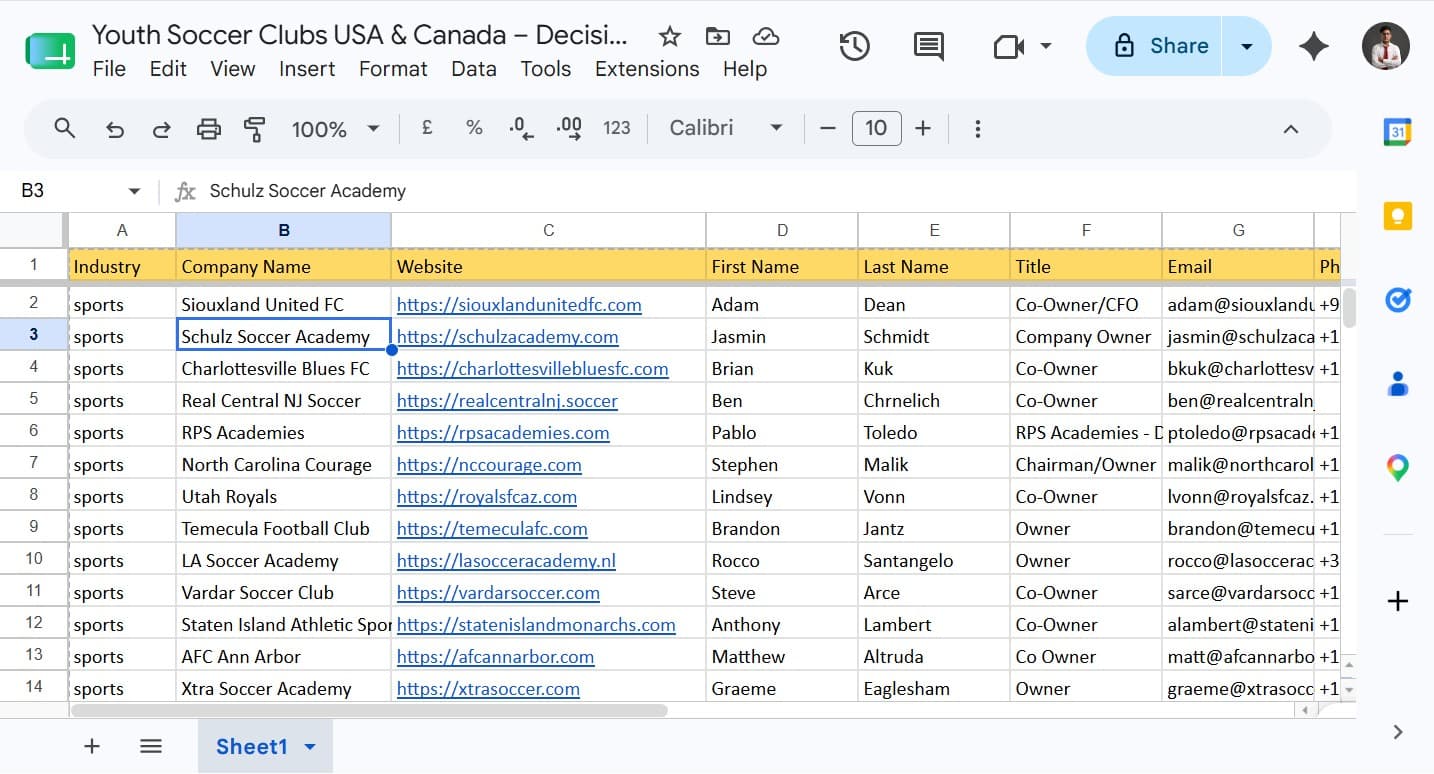Open Google Calendar side panel
1434x774 pixels.
point(1397,132)
